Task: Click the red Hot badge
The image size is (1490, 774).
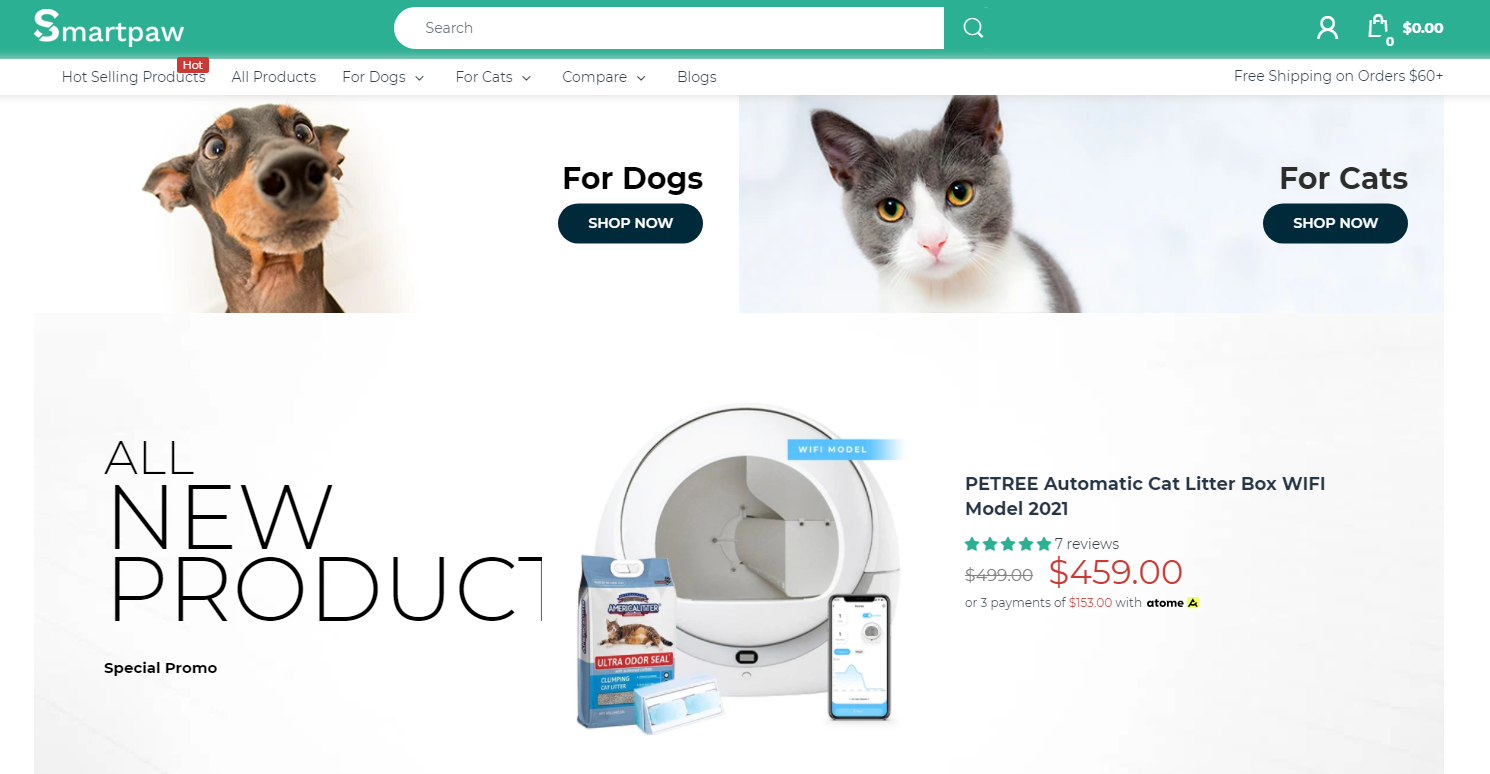Action: click(x=193, y=65)
